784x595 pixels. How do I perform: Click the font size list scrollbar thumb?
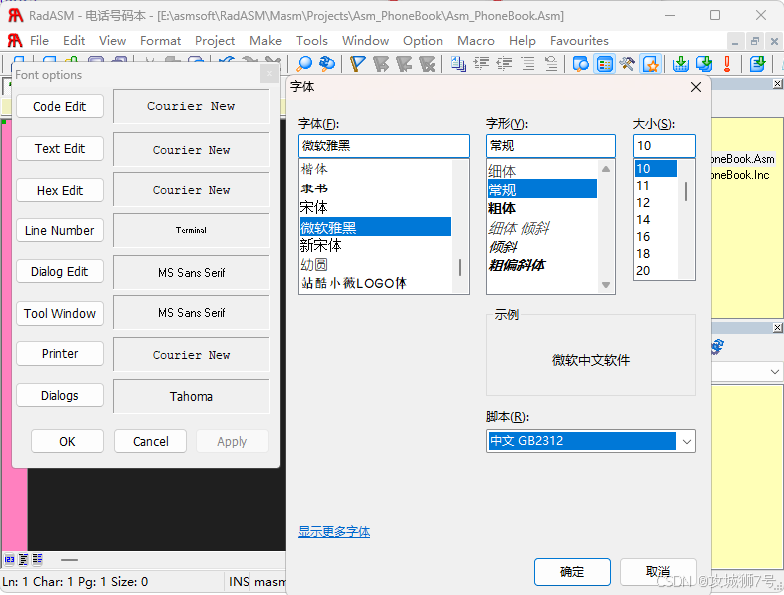pos(686,192)
